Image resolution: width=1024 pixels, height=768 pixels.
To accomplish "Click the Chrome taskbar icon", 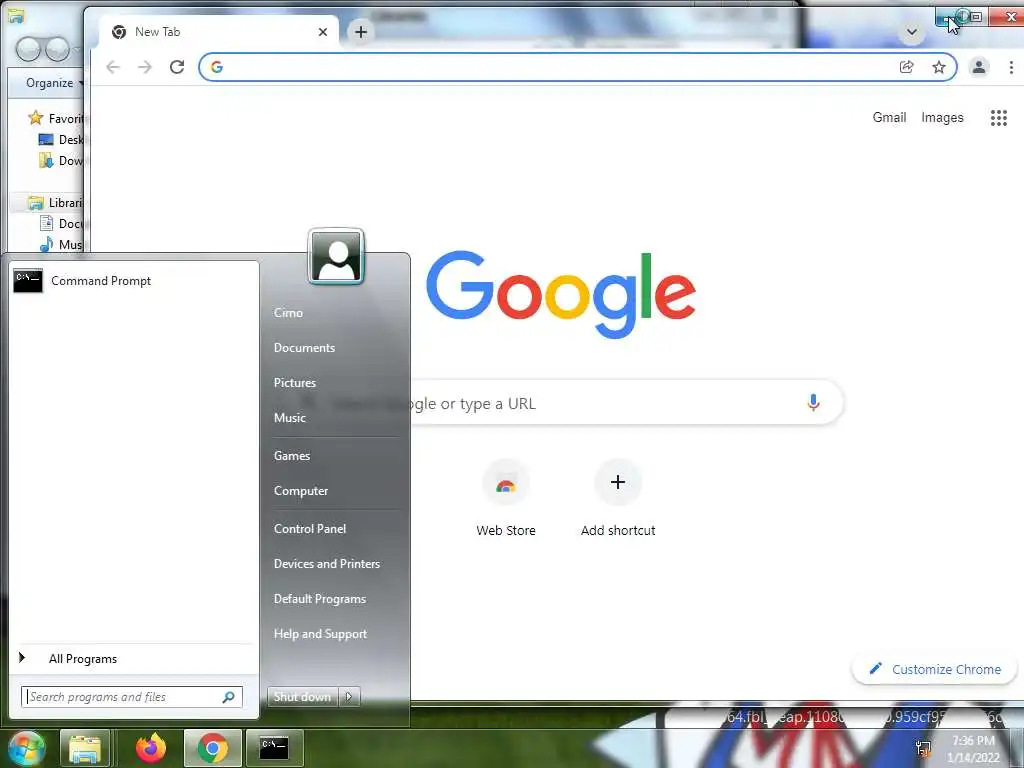I will tap(212, 748).
